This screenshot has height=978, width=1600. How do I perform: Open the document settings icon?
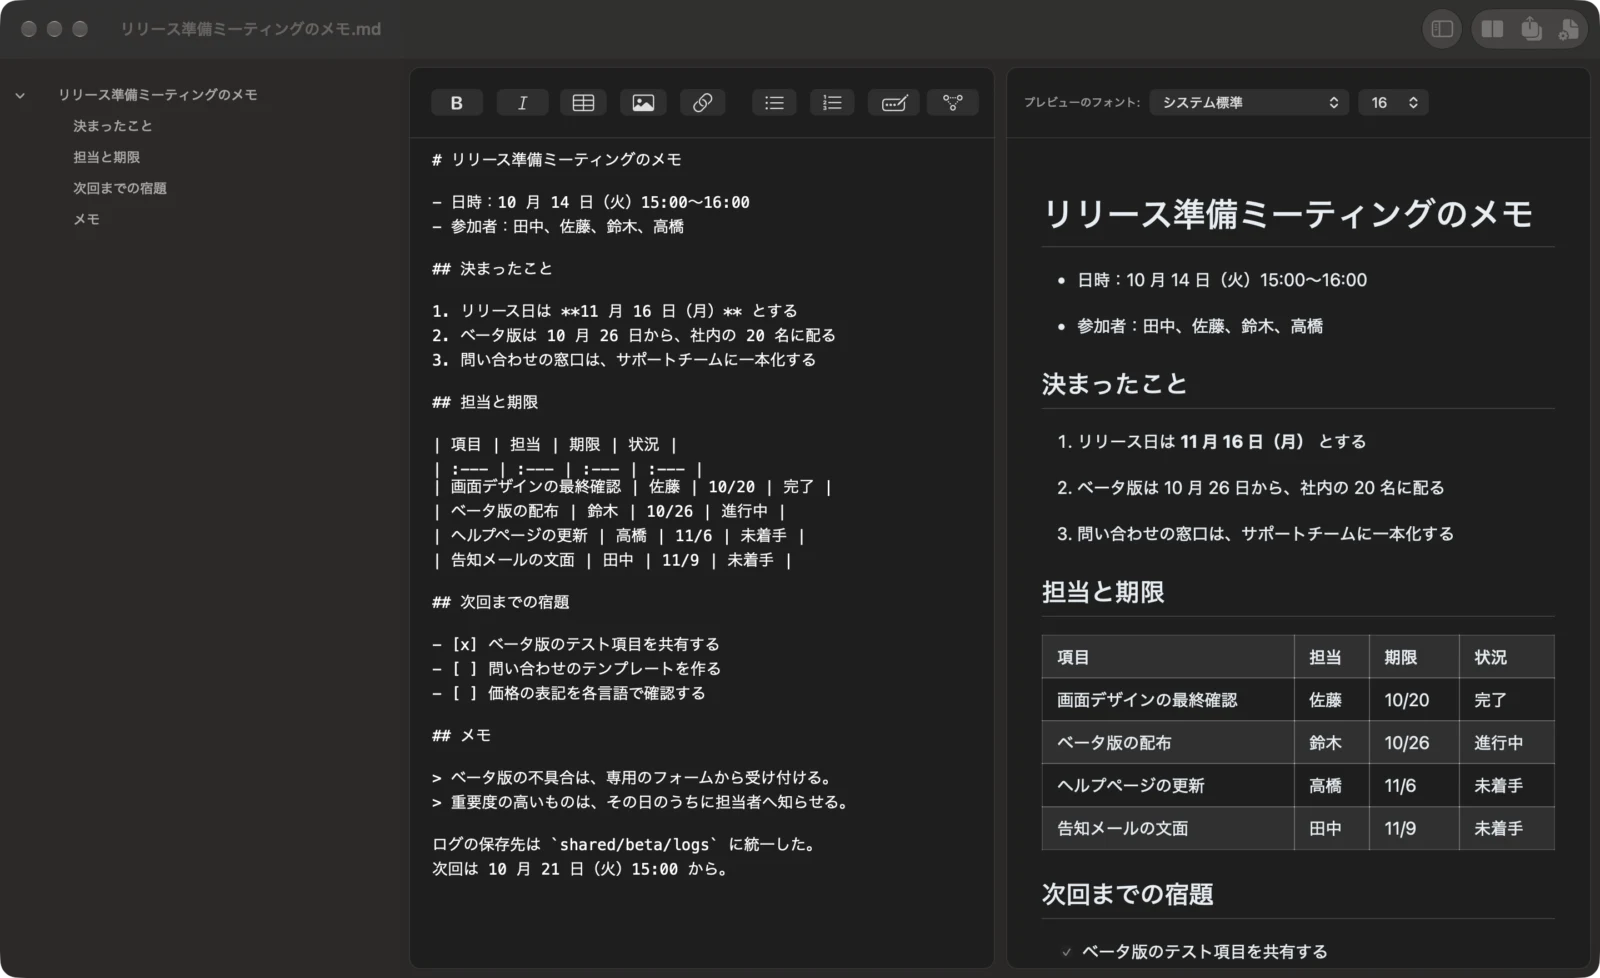(x=1568, y=29)
